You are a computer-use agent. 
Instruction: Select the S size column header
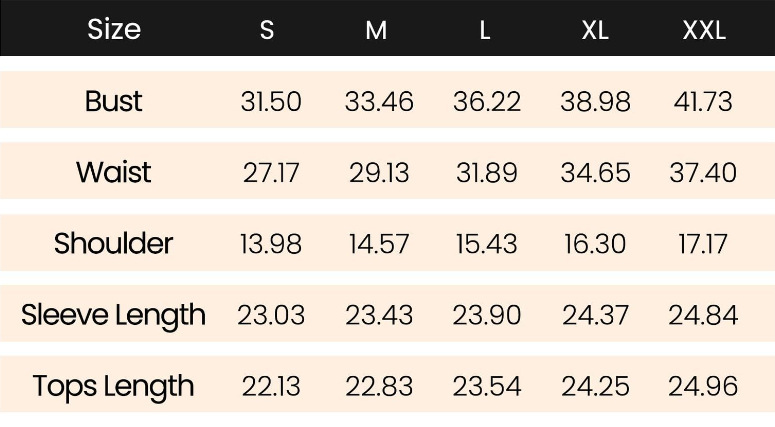267,30
